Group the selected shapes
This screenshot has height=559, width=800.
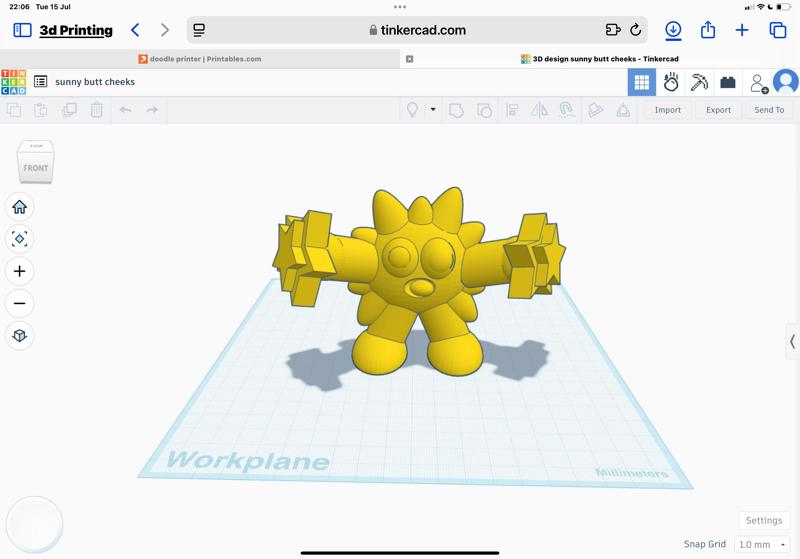tap(456, 110)
